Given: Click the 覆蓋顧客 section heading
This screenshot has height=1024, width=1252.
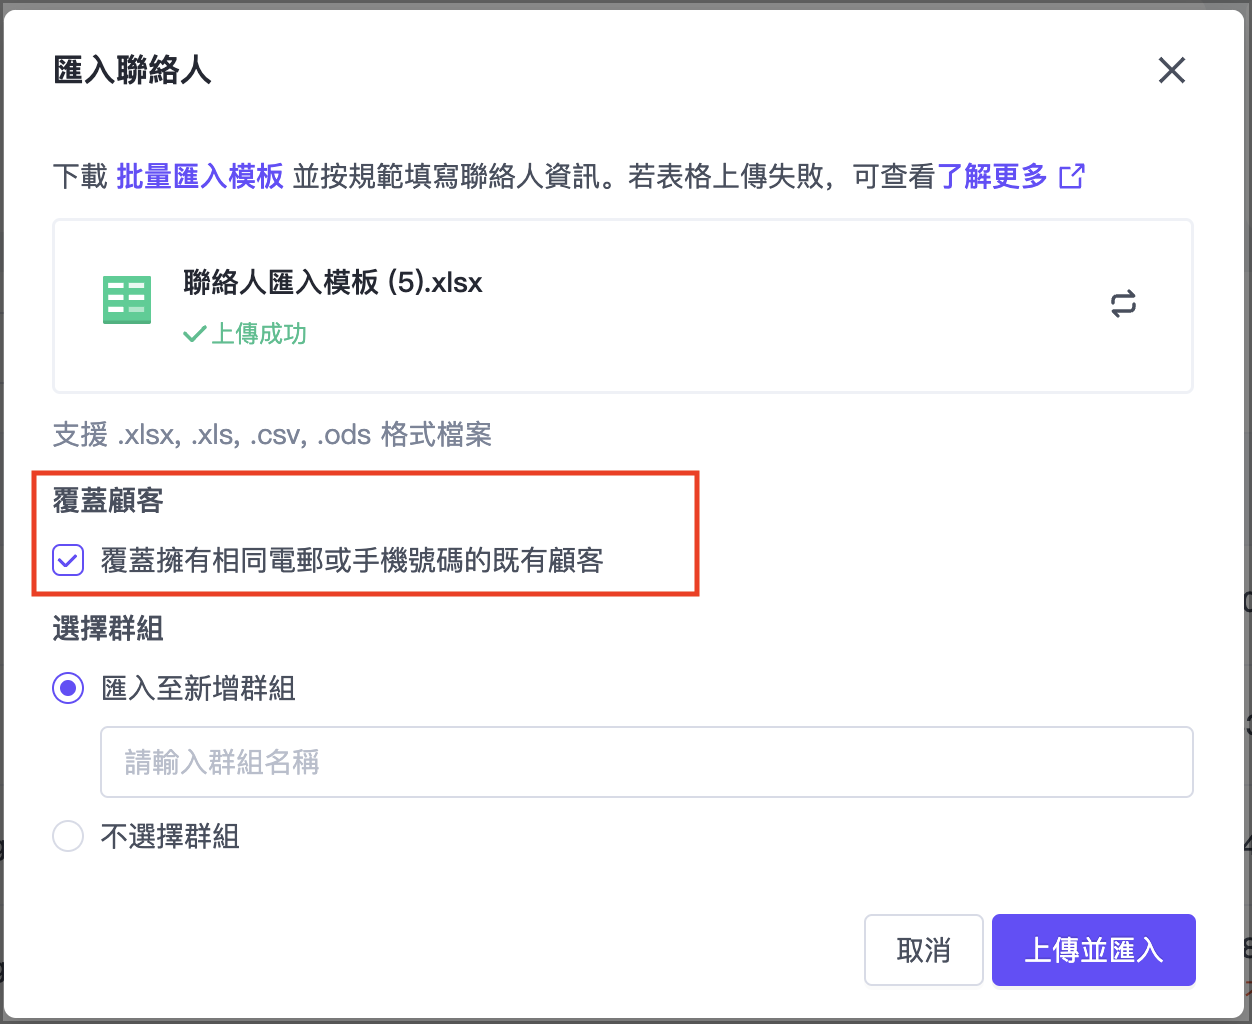Looking at the screenshot, I should 108,500.
